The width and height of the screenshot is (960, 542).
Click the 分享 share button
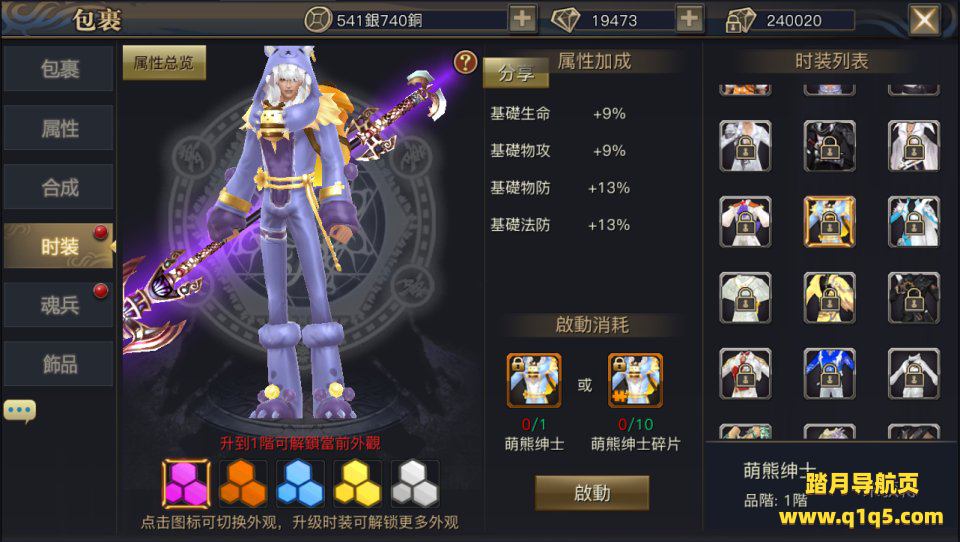[516, 73]
